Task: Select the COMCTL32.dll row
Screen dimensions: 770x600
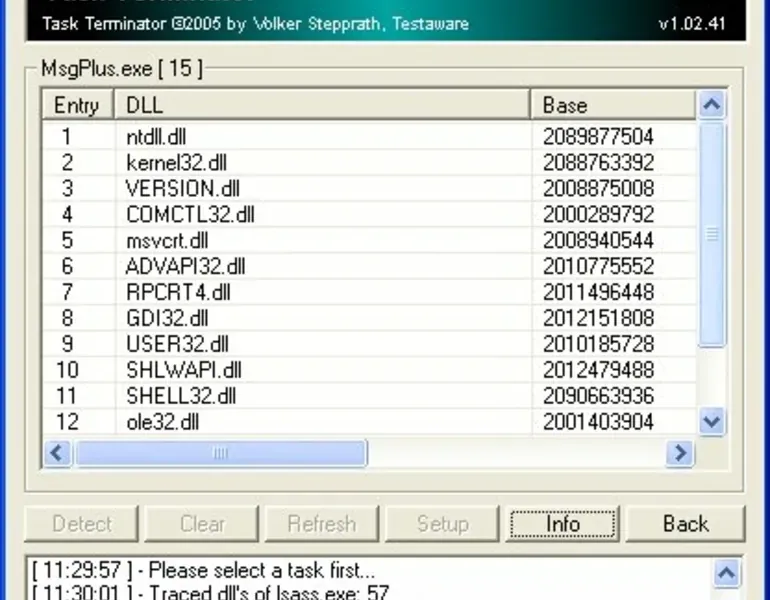Action: pyautogui.click(x=369, y=215)
